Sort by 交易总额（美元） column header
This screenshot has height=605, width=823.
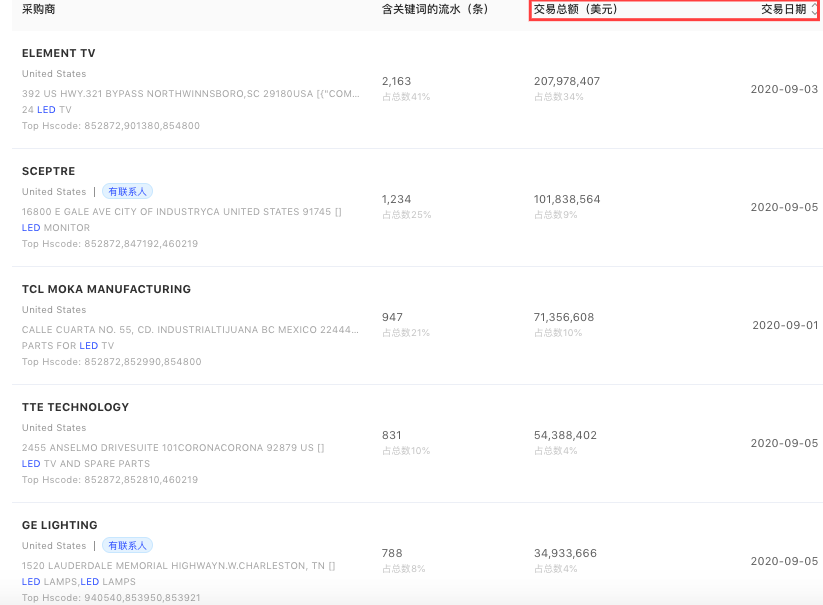click(x=575, y=9)
